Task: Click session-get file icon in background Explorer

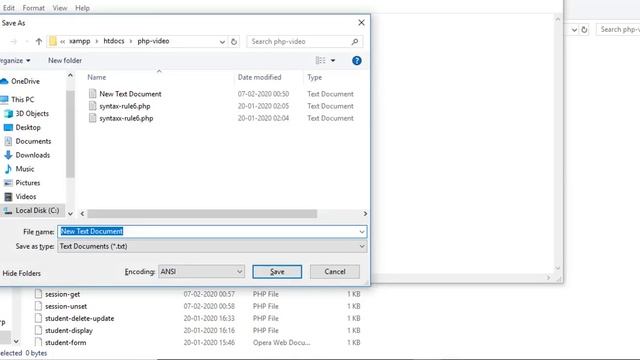Action: click(38, 294)
